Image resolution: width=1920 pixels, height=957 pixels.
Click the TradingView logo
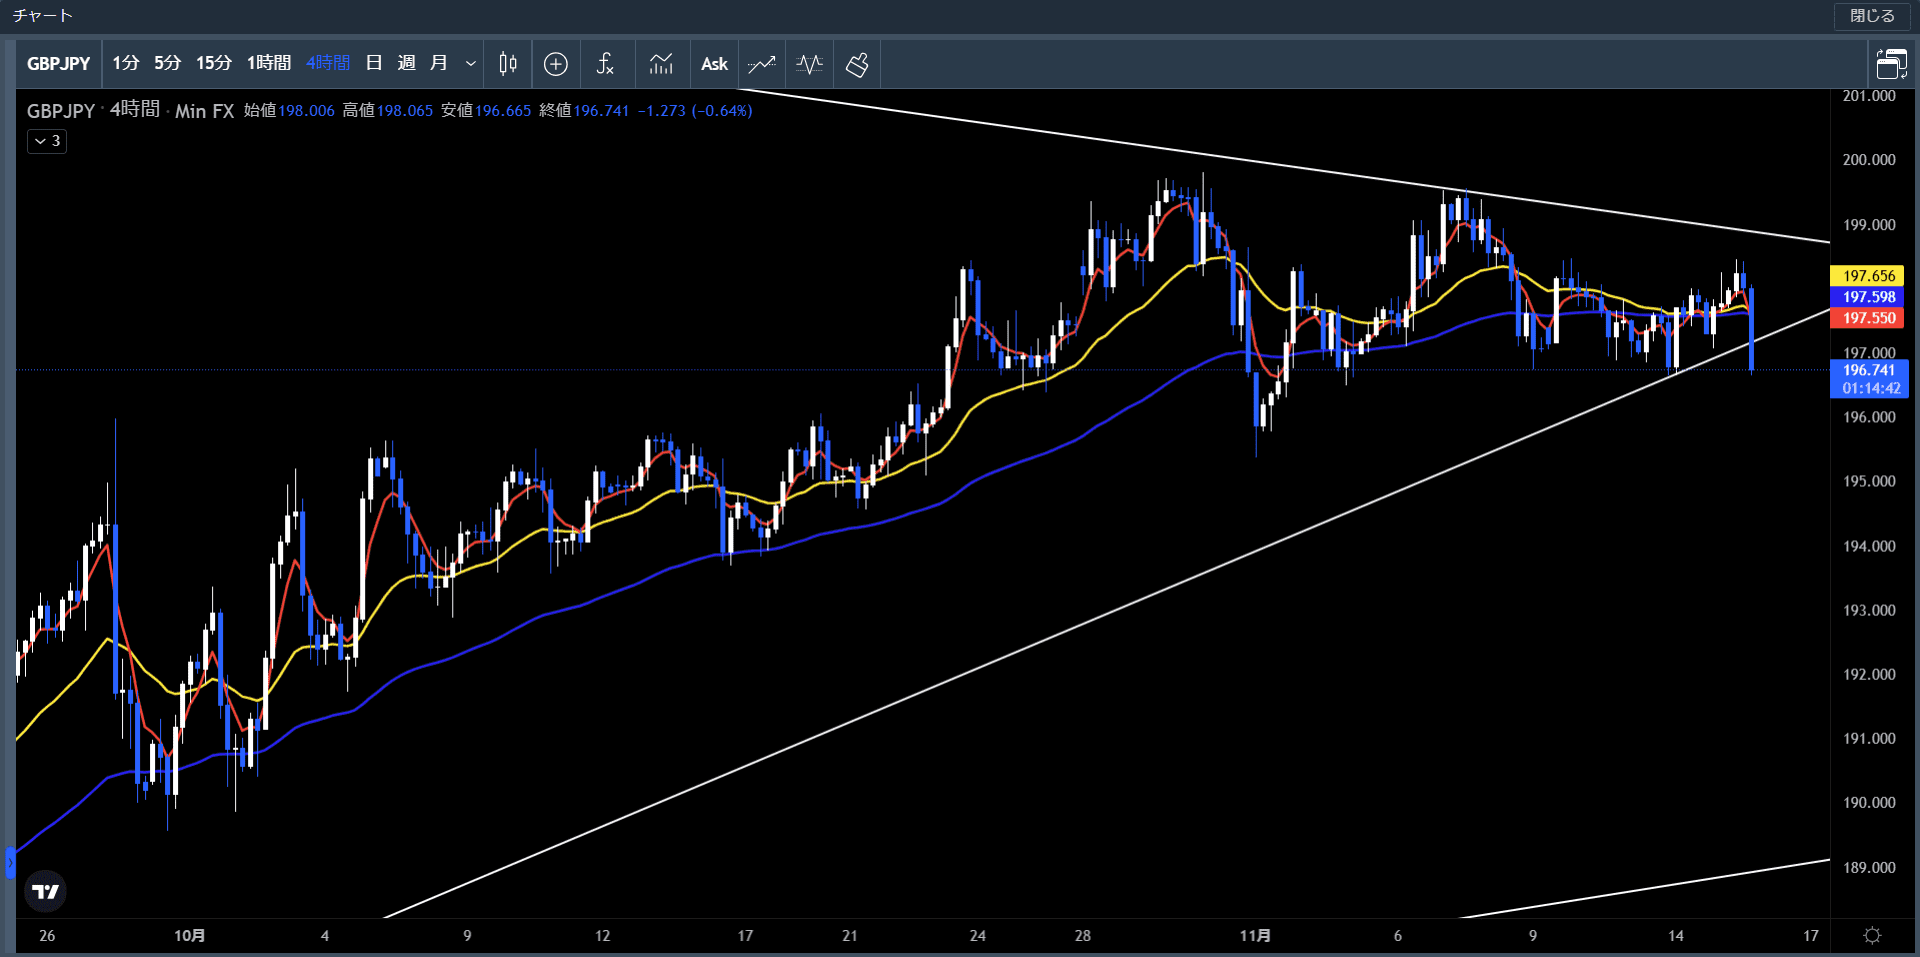45,891
